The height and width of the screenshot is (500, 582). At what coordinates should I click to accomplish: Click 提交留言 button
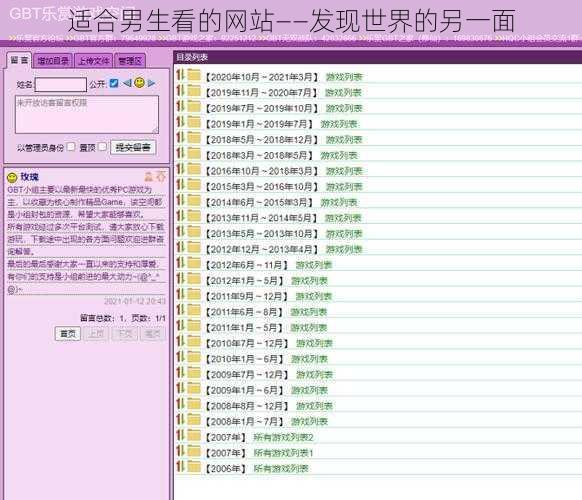[x=133, y=147]
